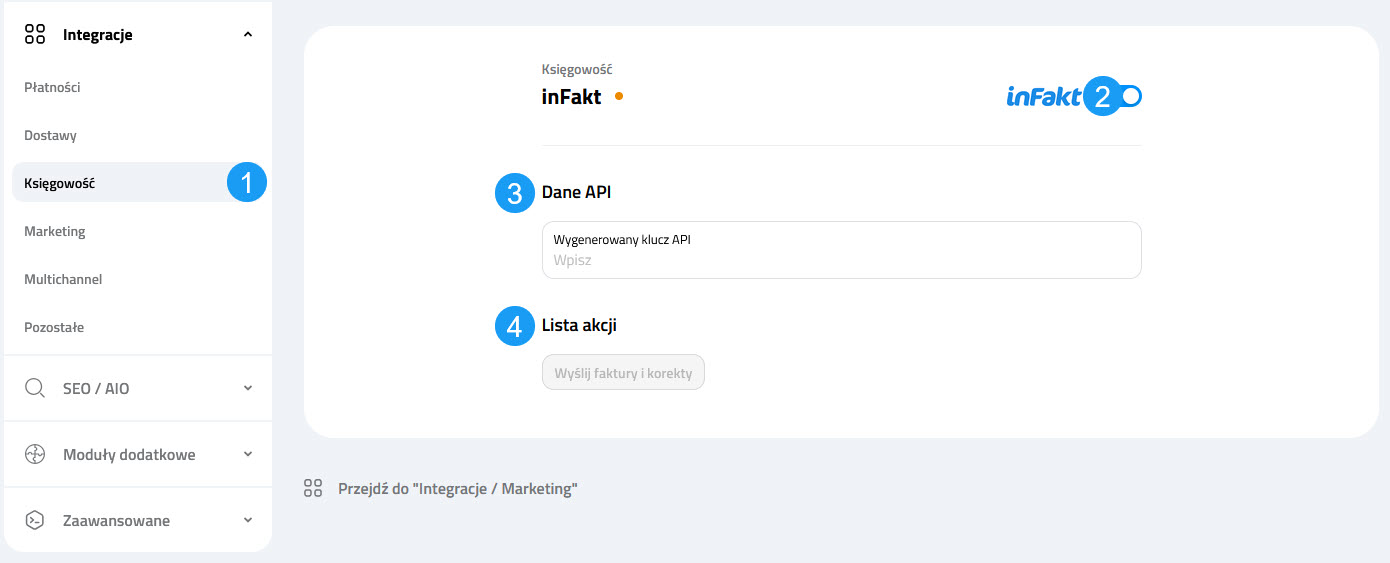Click the Integracje grid icon in sidebar
Image resolution: width=1390 pixels, height=563 pixels.
click(x=35, y=35)
